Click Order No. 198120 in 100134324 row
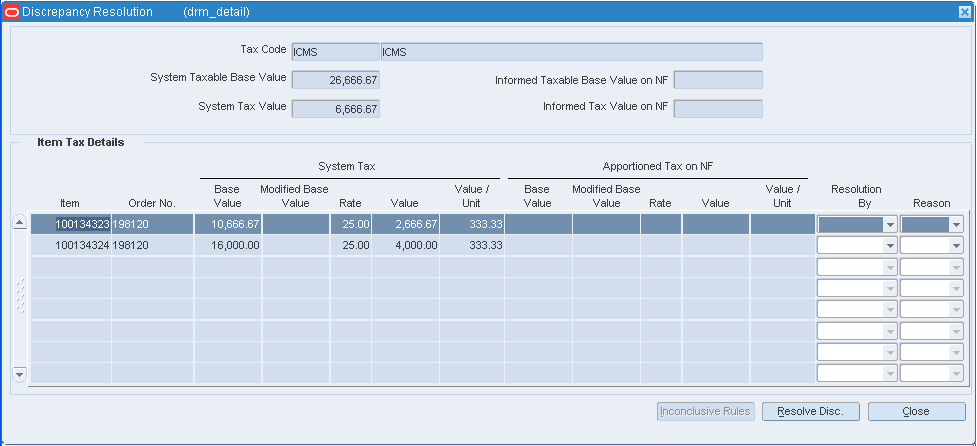 (x=153, y=245)
